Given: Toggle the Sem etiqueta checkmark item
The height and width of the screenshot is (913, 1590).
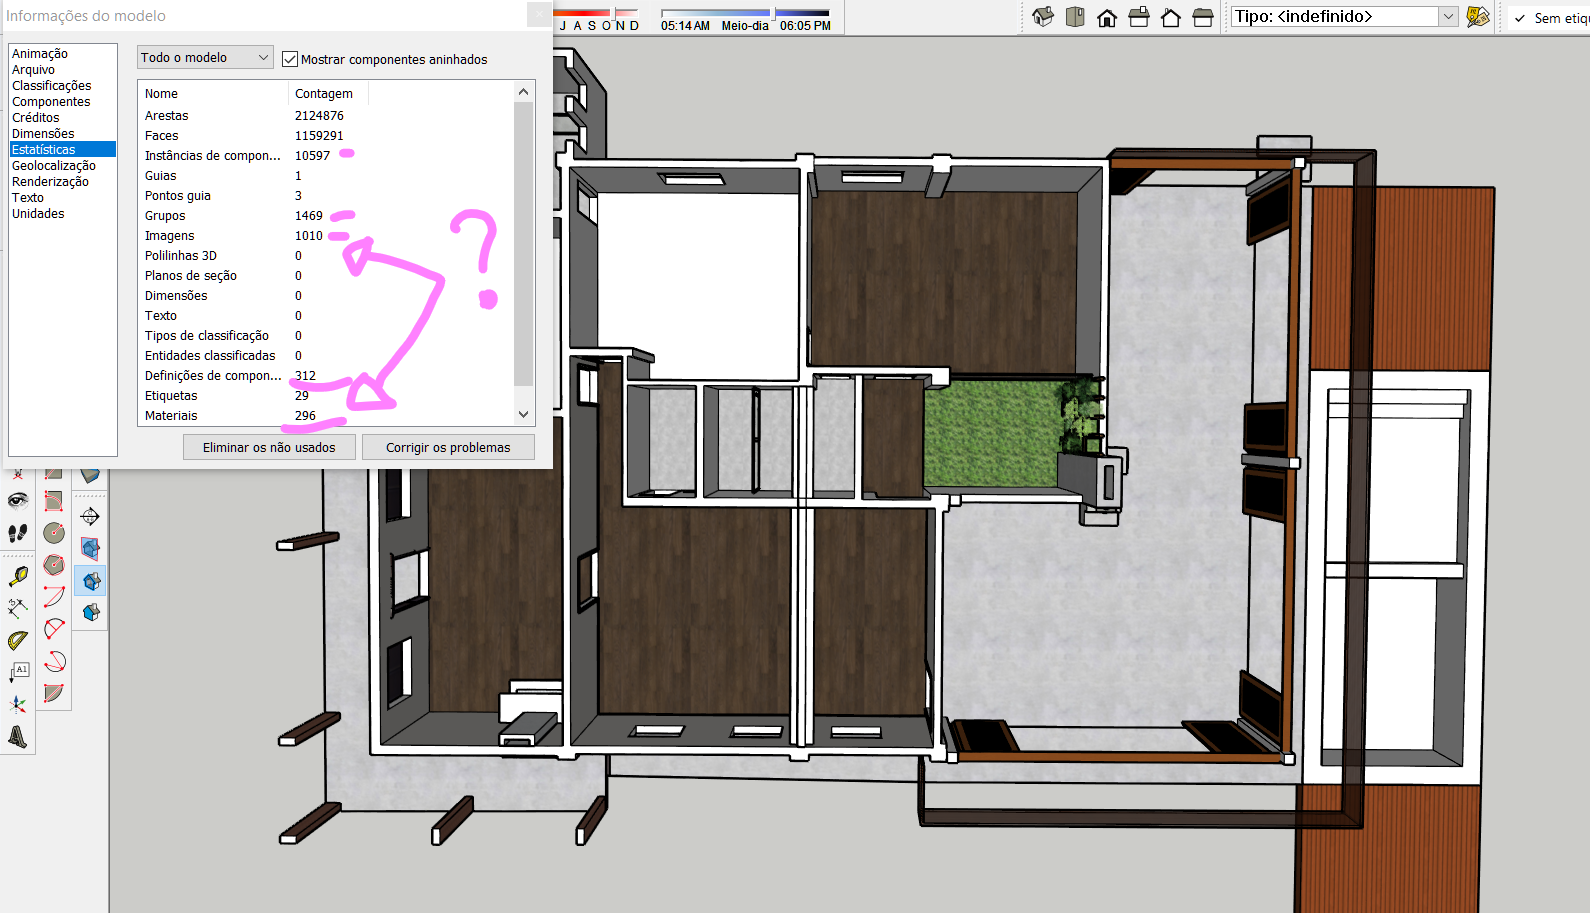Looking at the screenshot, I should coord(1520,18).
